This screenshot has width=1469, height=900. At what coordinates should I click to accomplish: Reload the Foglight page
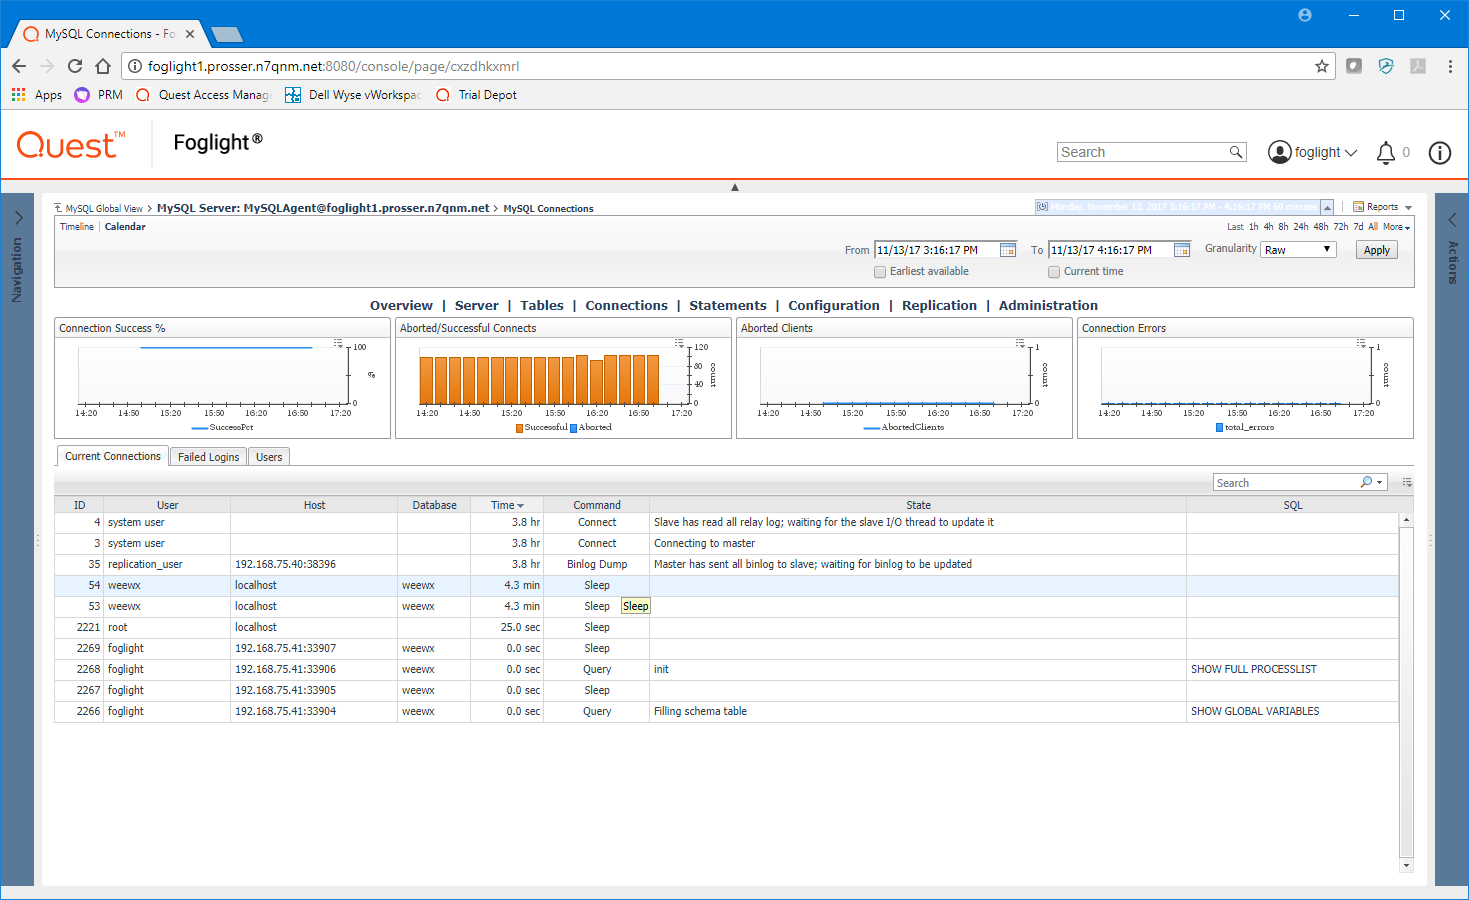75,66
